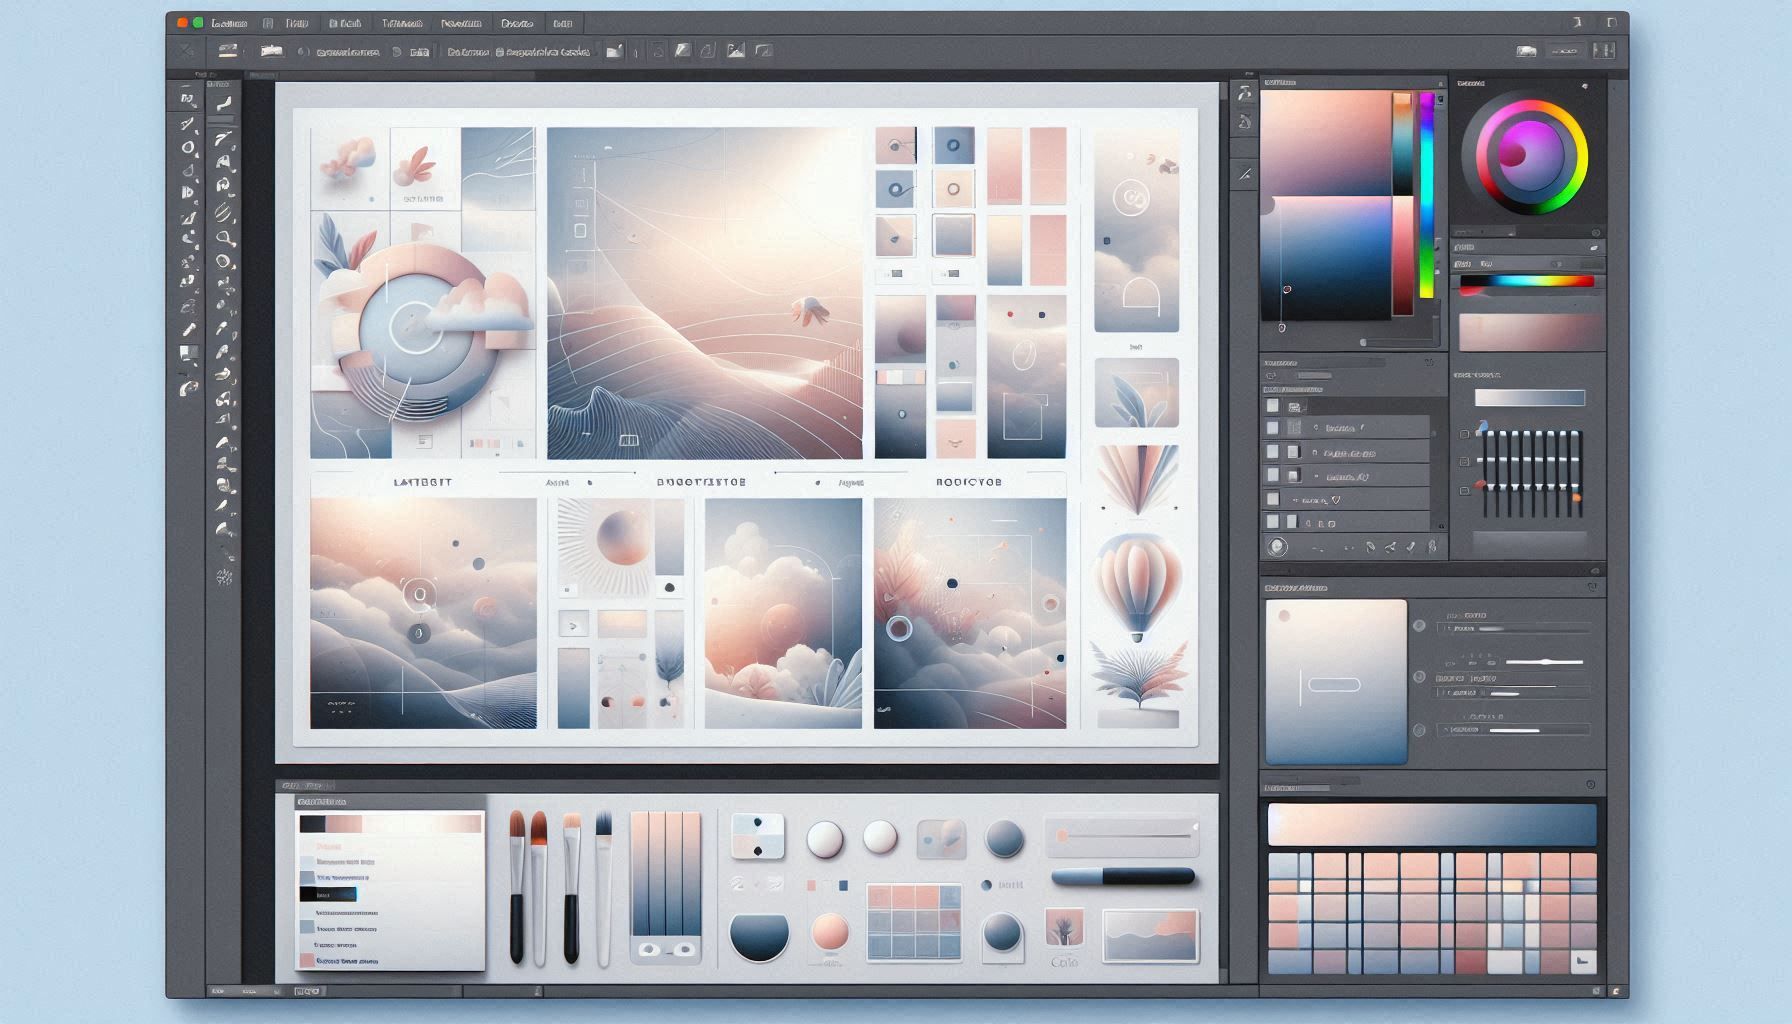1792x1024 pixels.
Task: Select the top tool in the left toolbar
Action: tap(184, 97)
